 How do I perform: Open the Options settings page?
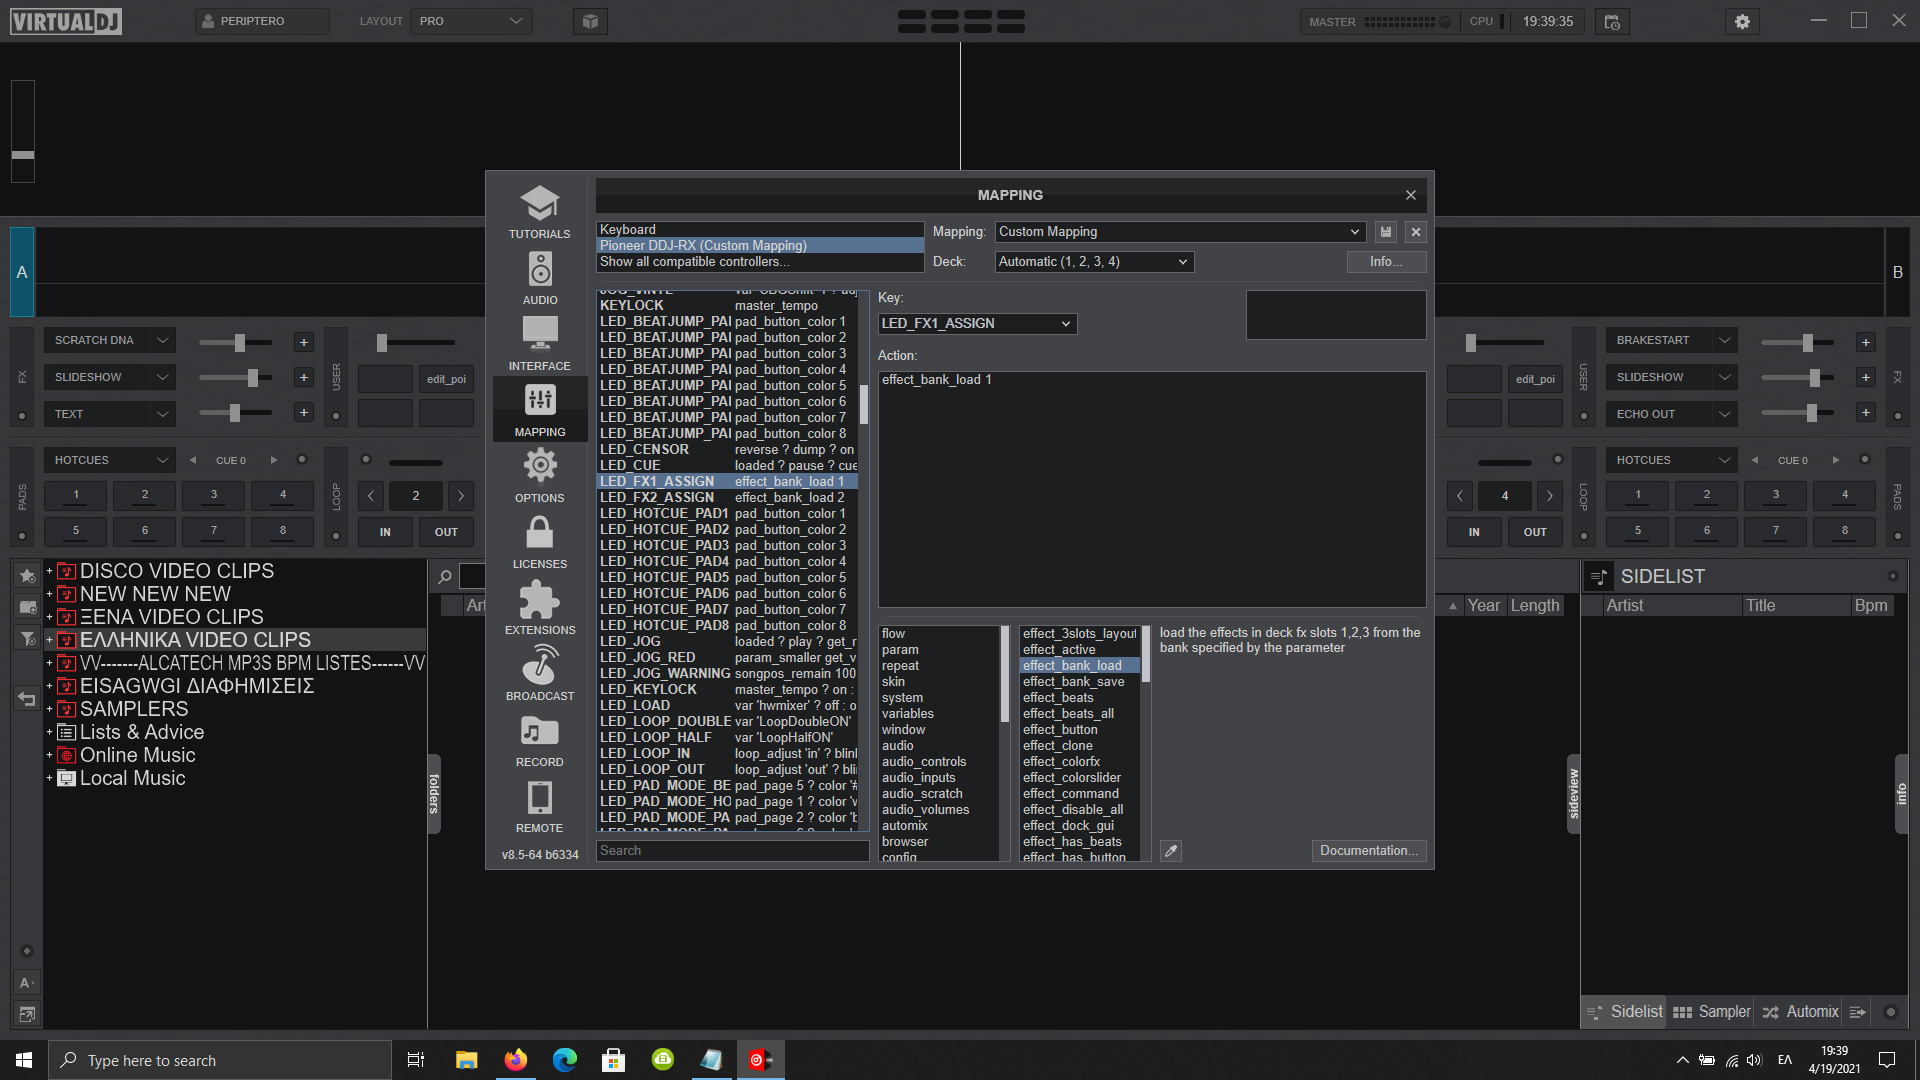[539, 475]
